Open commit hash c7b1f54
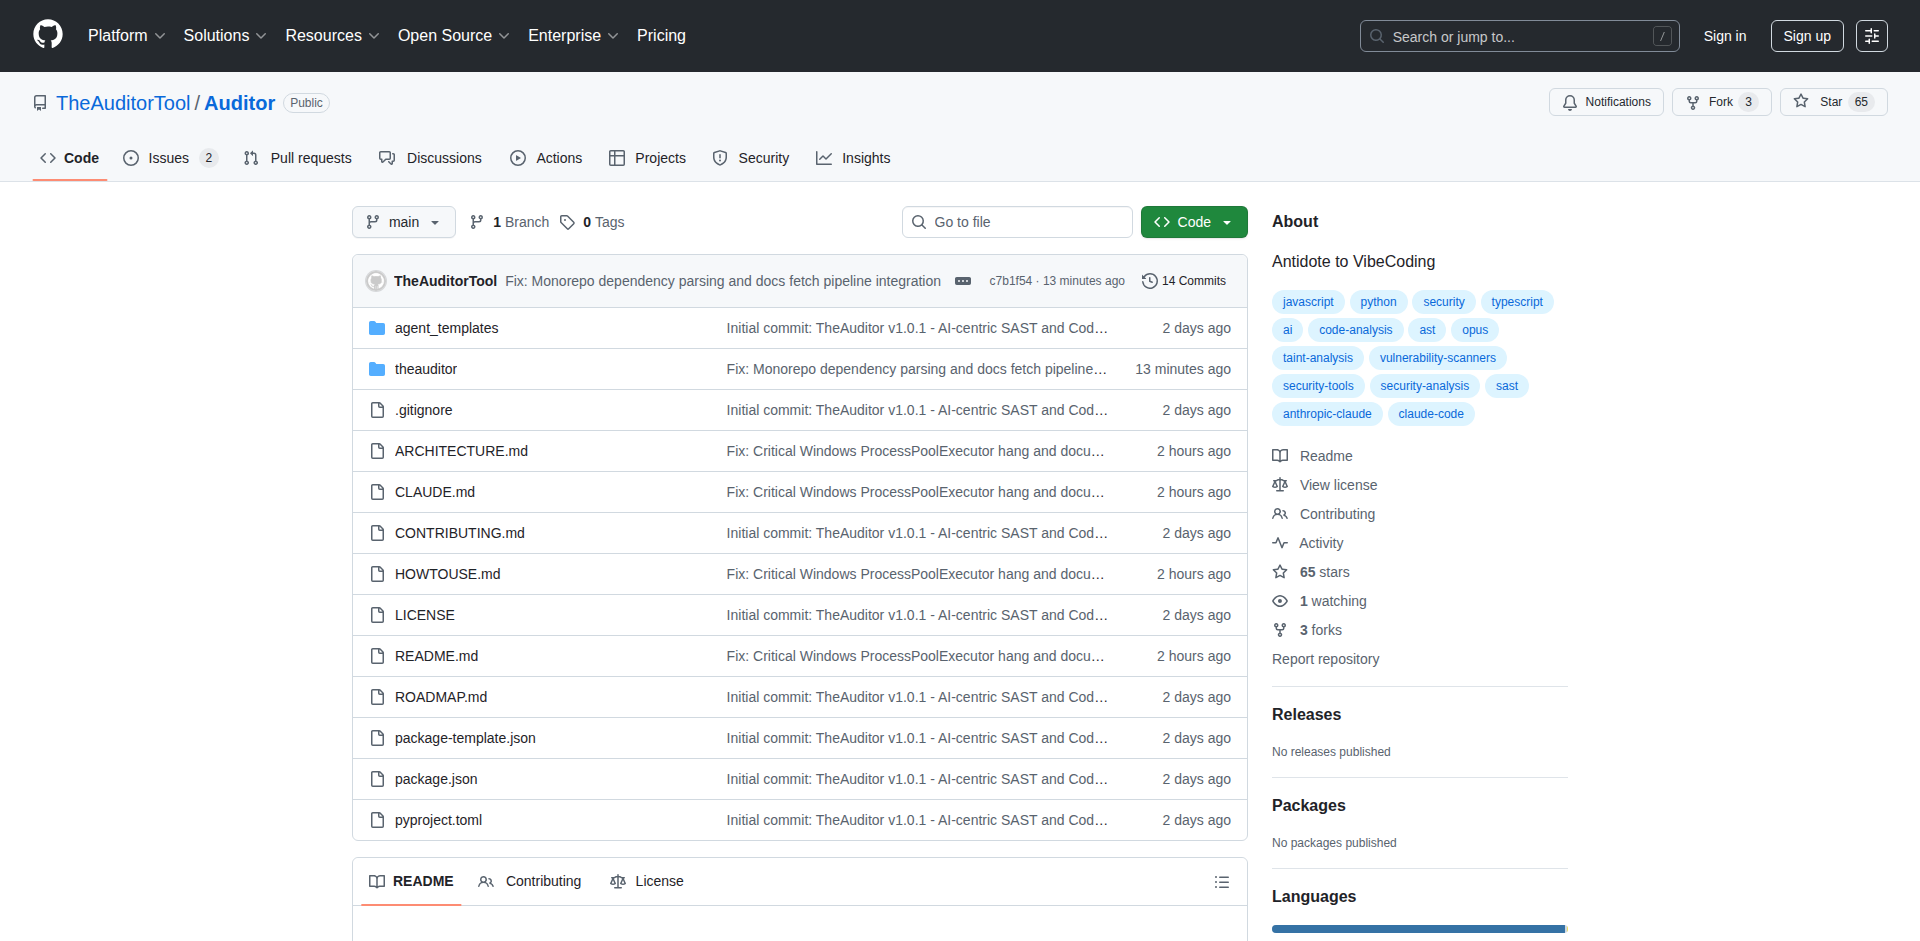Viewport: 1920px width, 941px height. point(1010,281)
